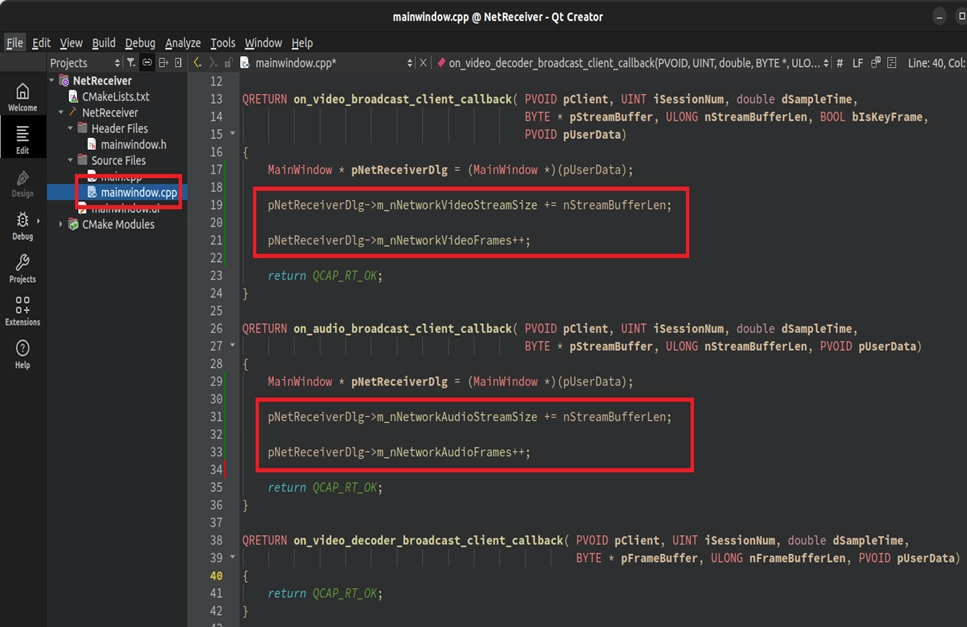Click the LF line ending selector
The height and width of the screenshot is (627, 967).
(857, 63)
